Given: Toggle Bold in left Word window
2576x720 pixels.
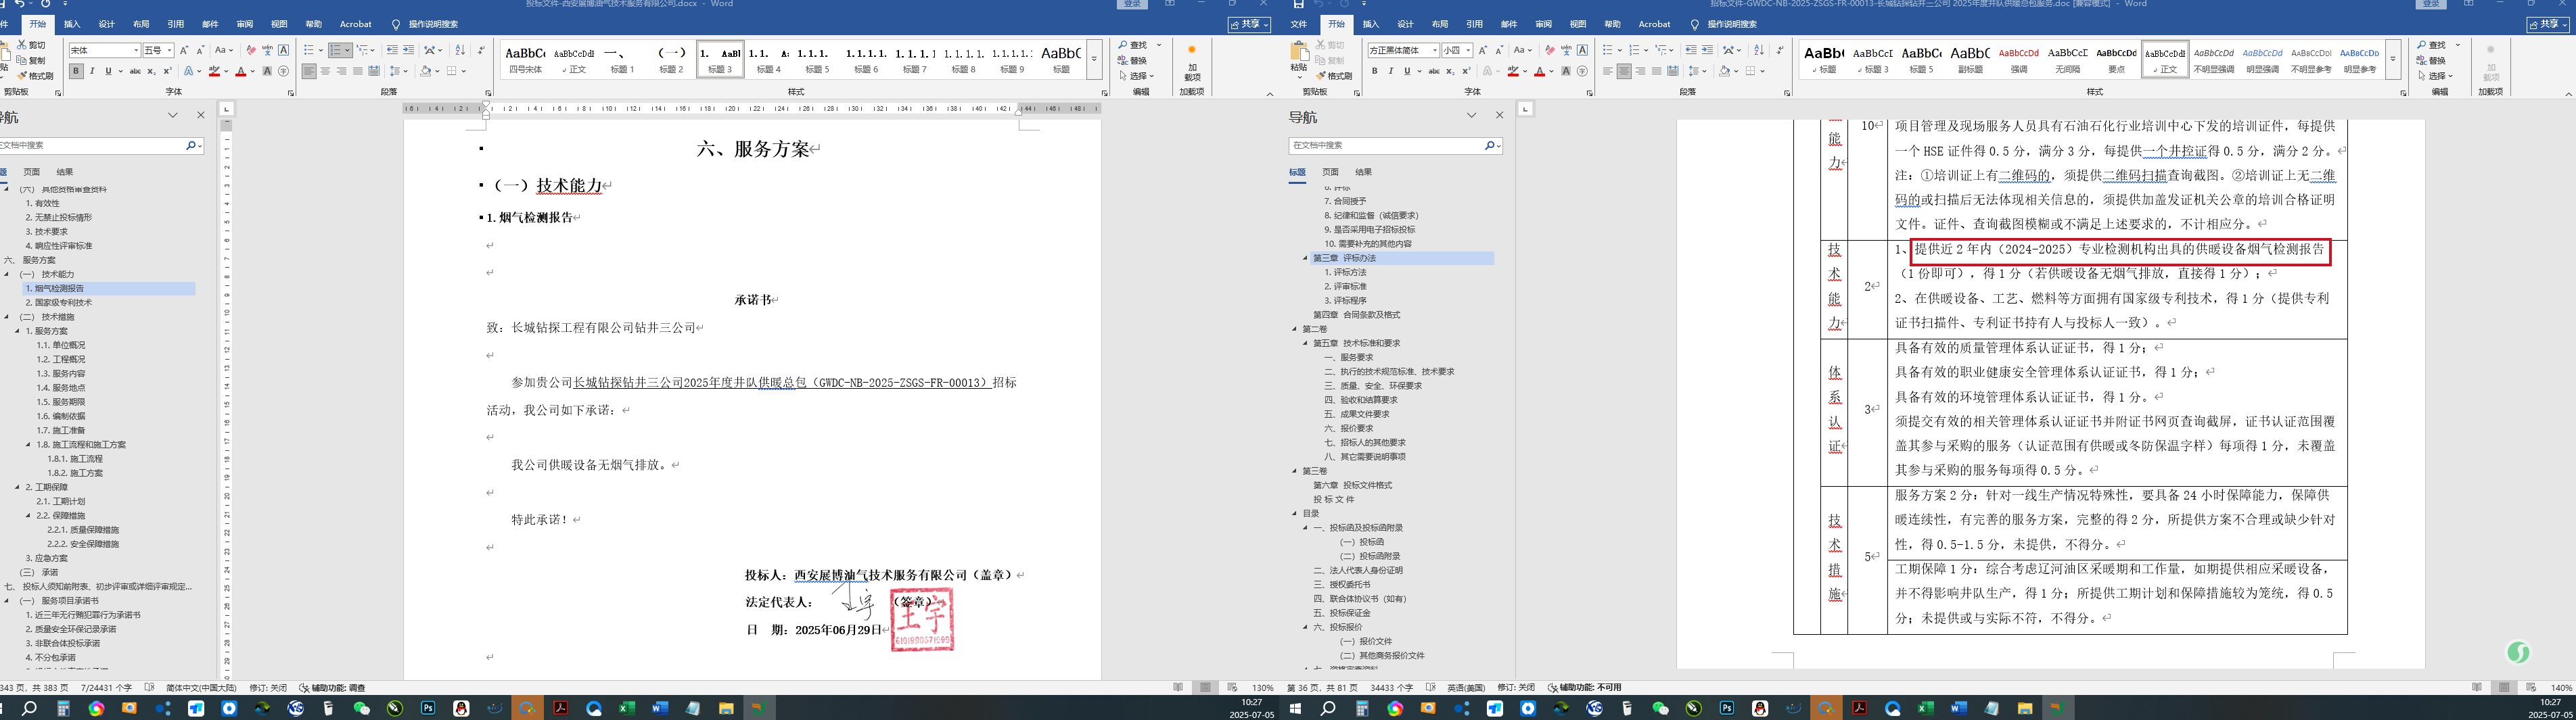Looking at the screenshot, I should point(76,71).
